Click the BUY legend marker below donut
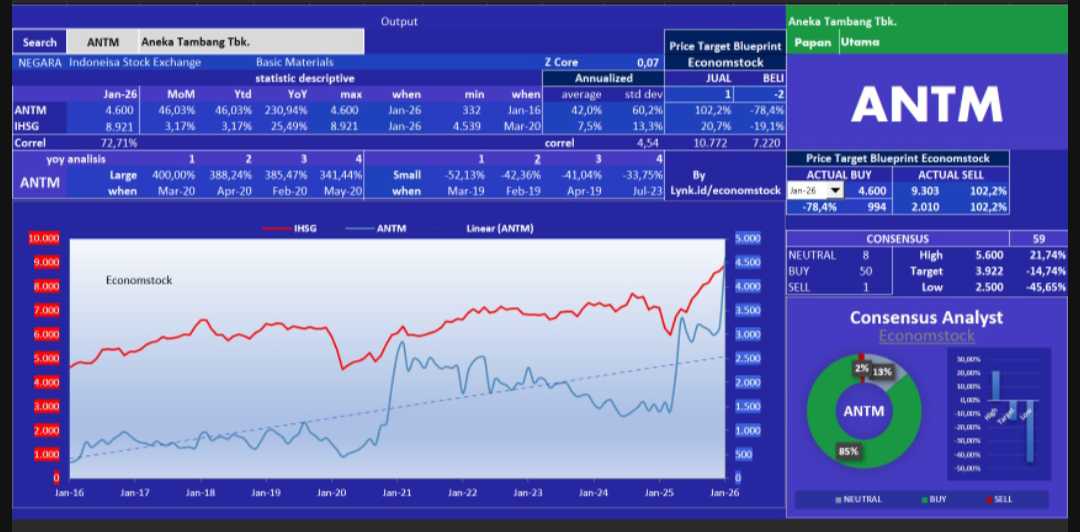Viewport: 1080px width, 532px height. pos(932,499)
